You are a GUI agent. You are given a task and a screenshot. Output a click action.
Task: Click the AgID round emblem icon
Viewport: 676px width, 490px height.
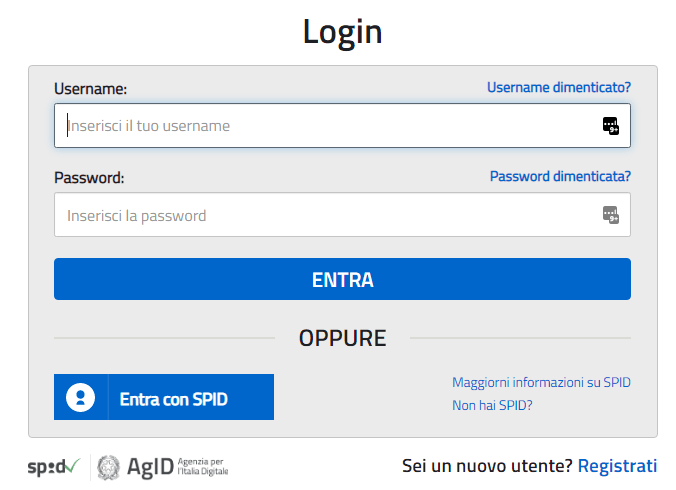tap(108, 466)
